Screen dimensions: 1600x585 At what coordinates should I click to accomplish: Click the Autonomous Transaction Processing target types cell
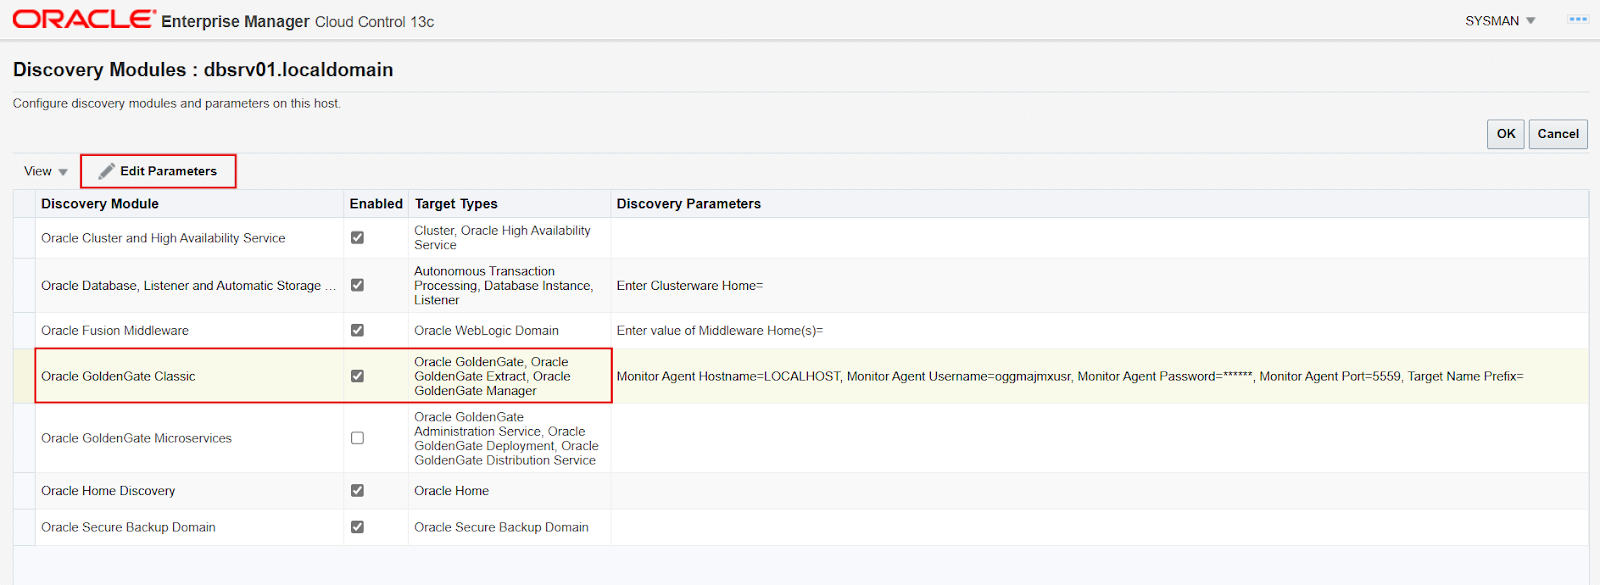509,285
